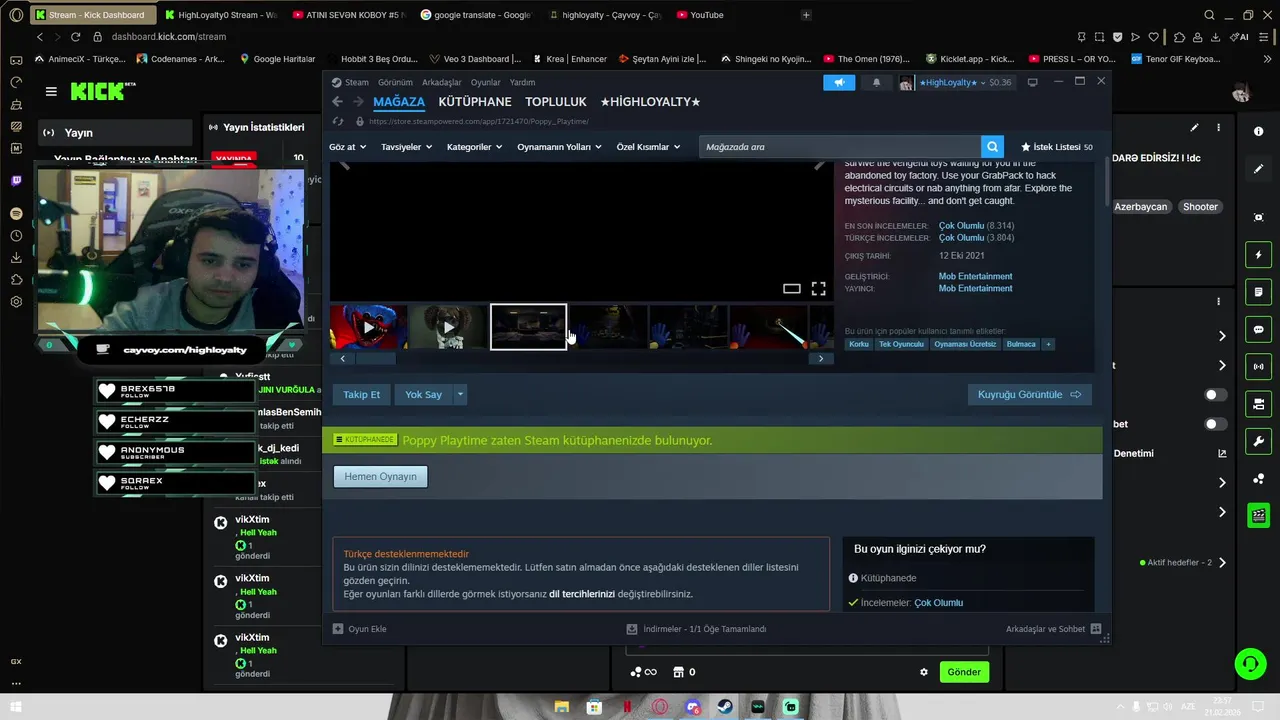Open Steam notifications bell
Screen dimensions: 1280x720
coord(876,82)
